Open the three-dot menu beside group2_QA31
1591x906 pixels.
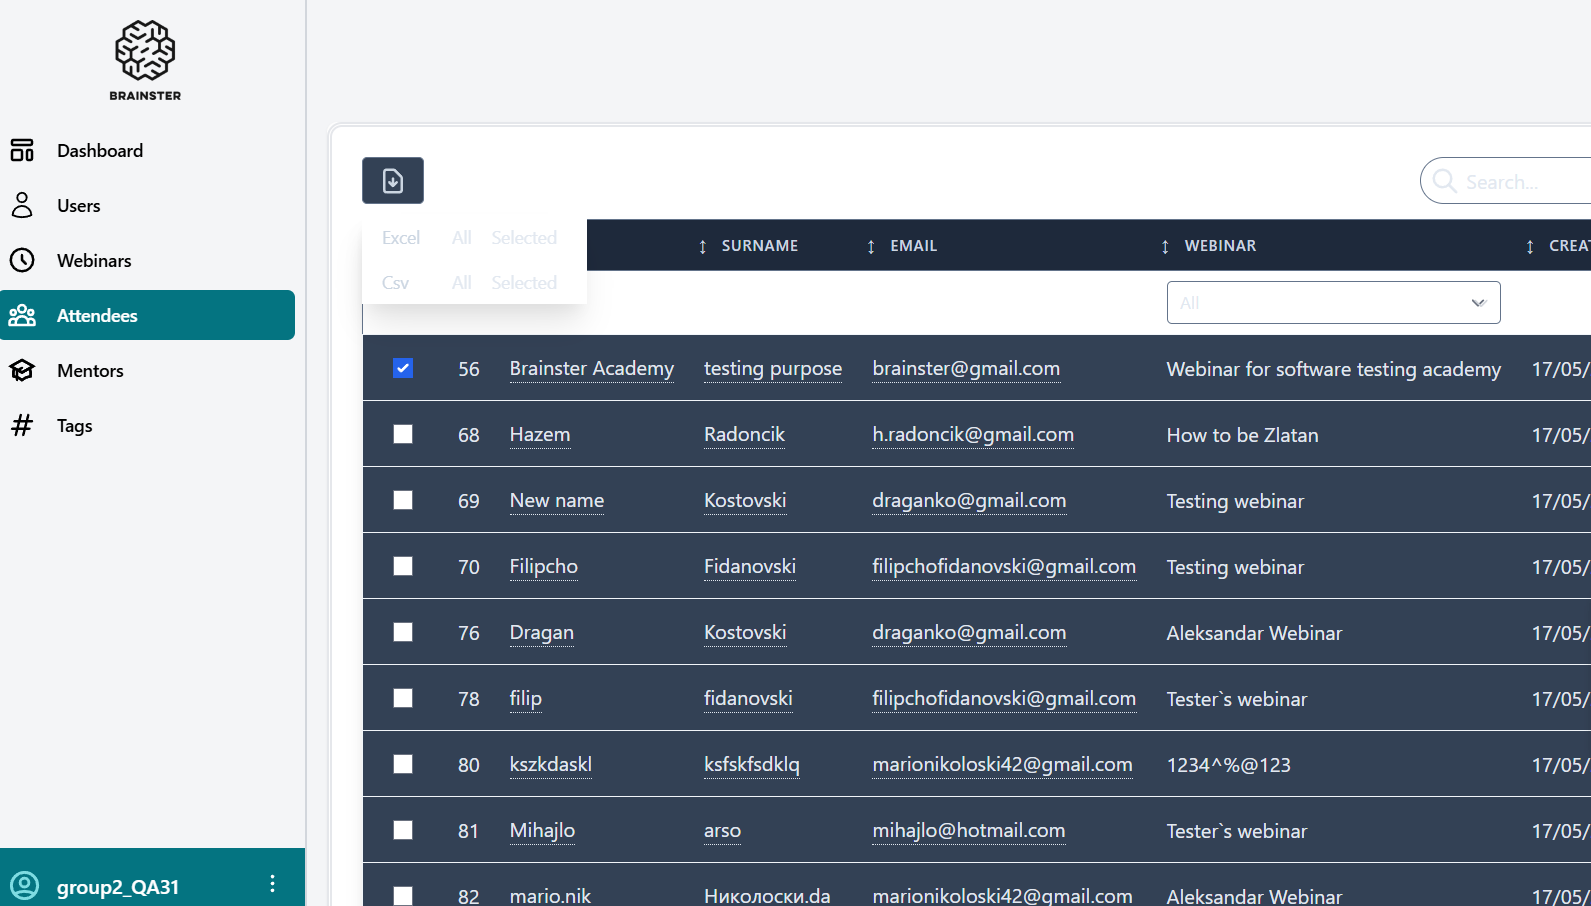pyautogui.click(x=272, y=884)
